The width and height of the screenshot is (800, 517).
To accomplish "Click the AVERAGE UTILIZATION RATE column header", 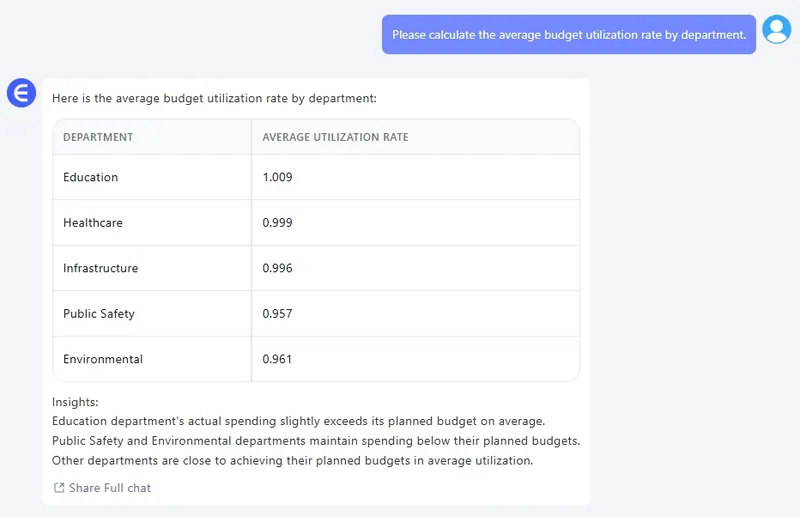I will tap(335, 137).
